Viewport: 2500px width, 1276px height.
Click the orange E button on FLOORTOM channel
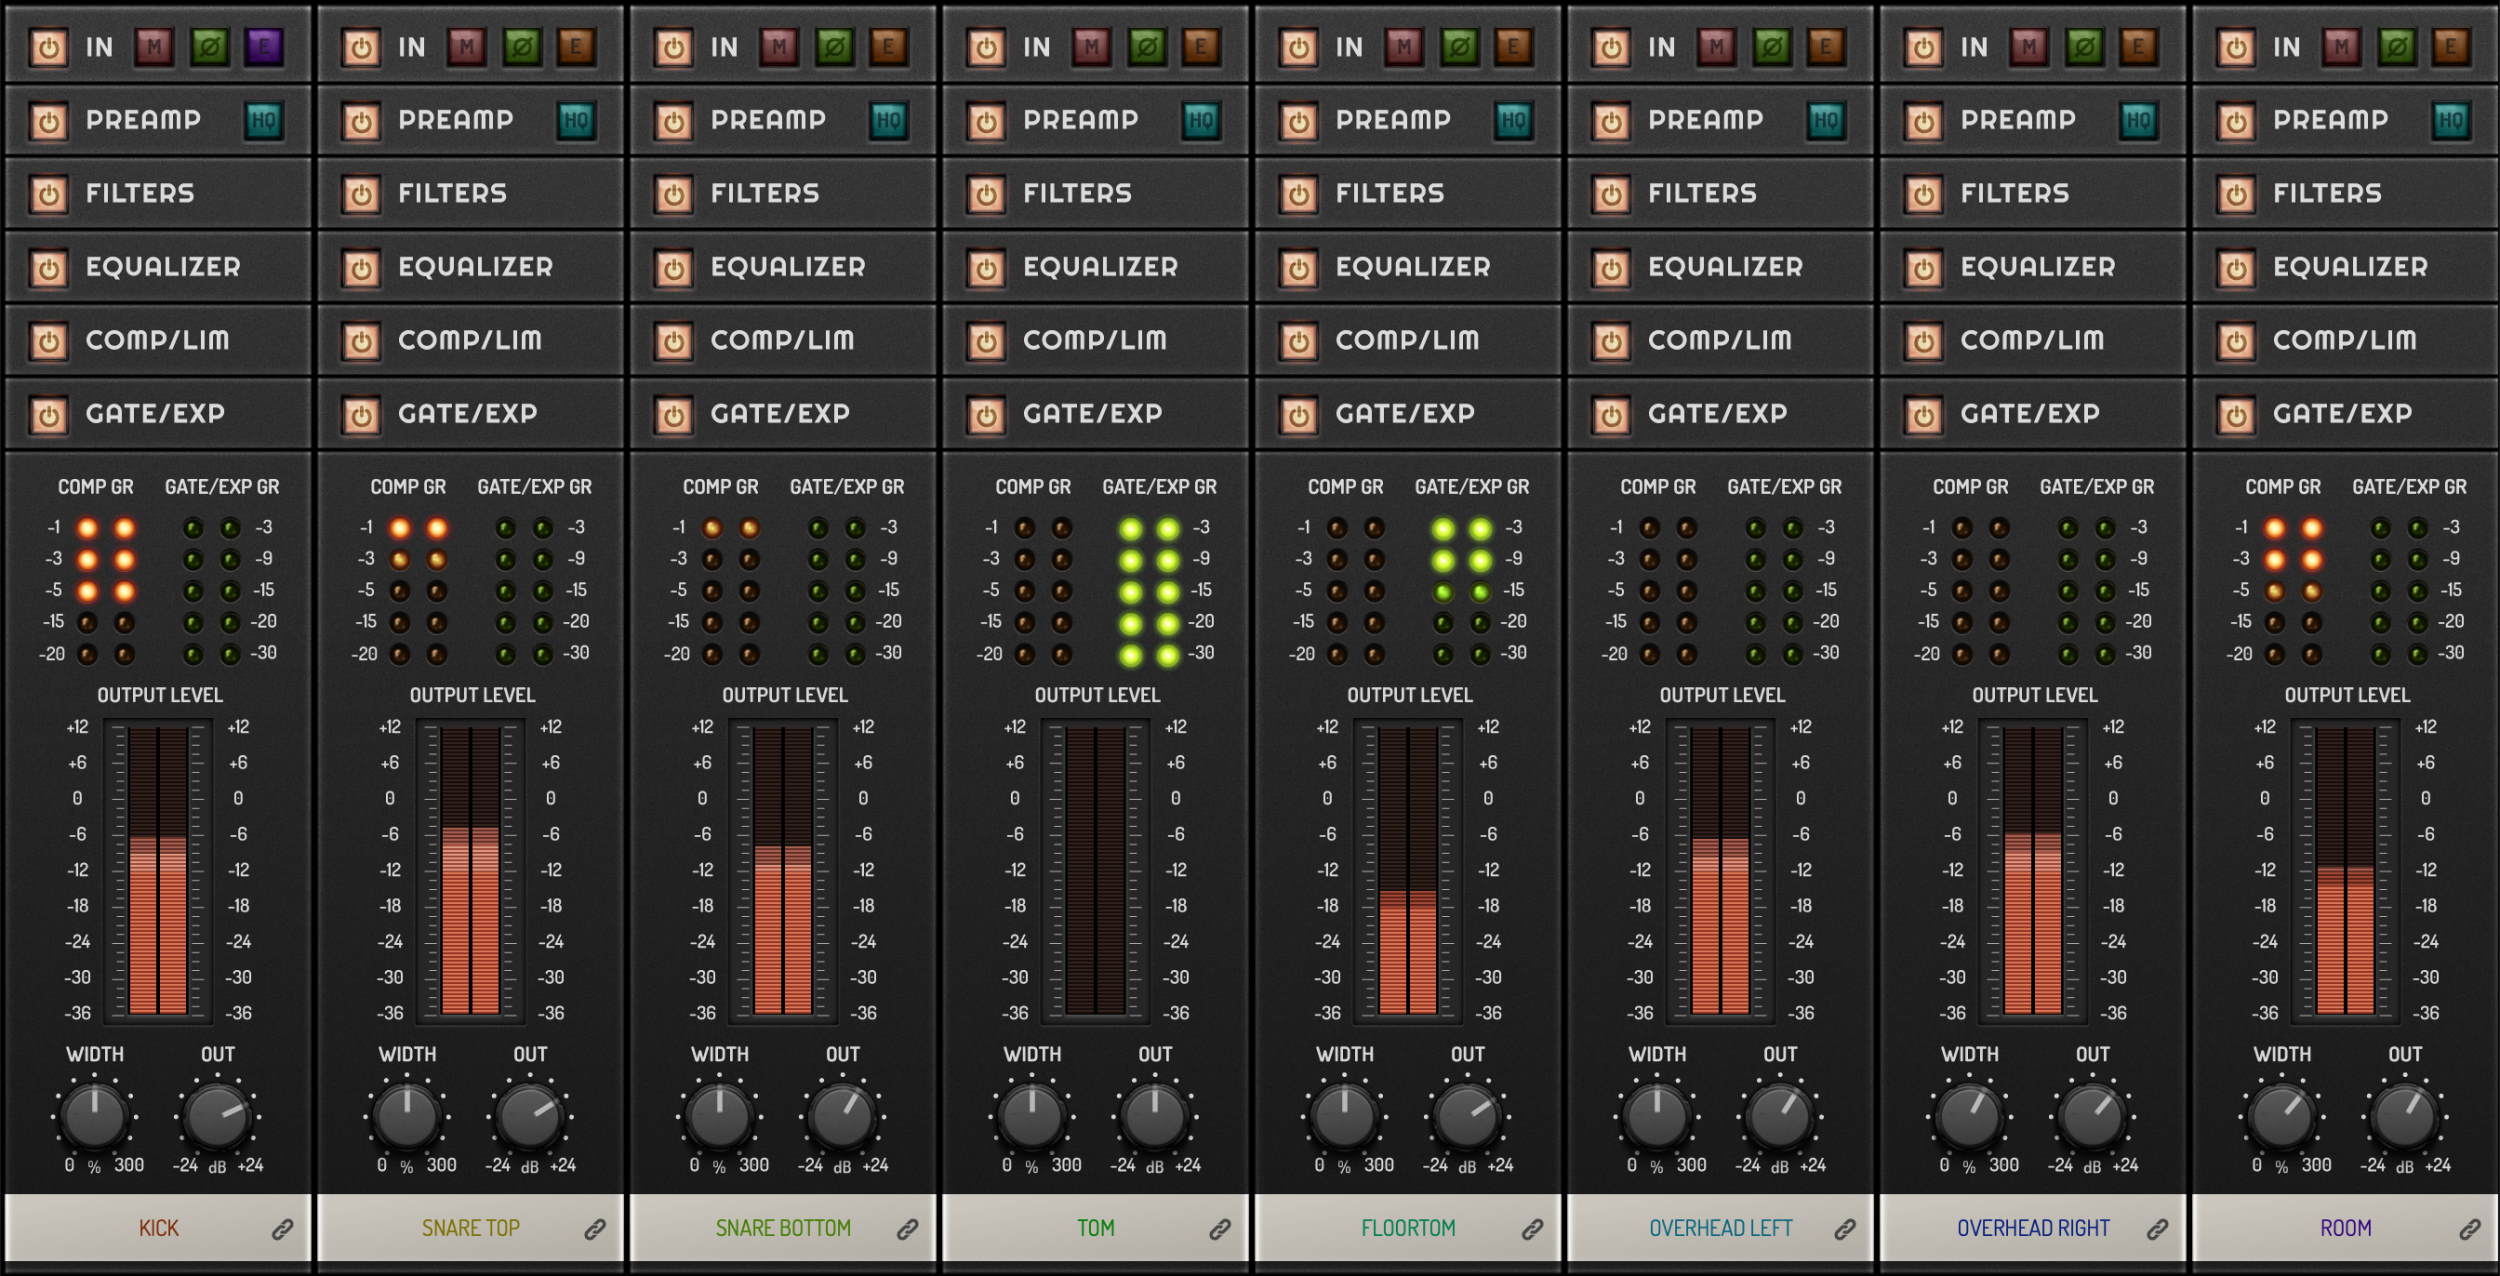[x=1513, y=47]
